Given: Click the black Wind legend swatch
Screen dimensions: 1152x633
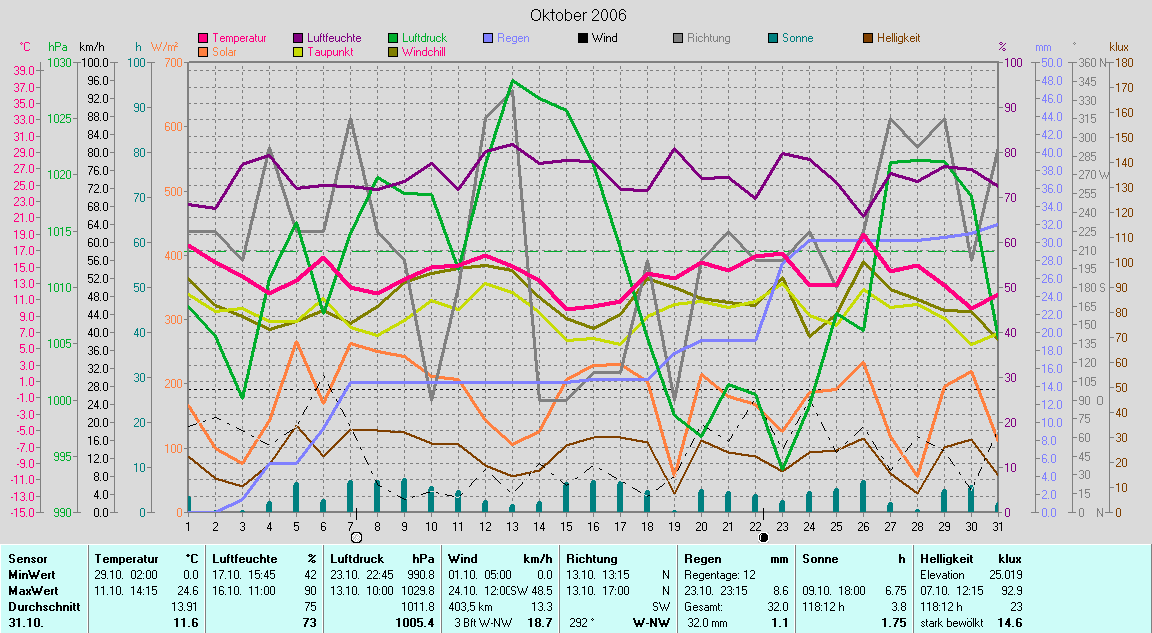Looking at the screenshot, I should point(583,38).
